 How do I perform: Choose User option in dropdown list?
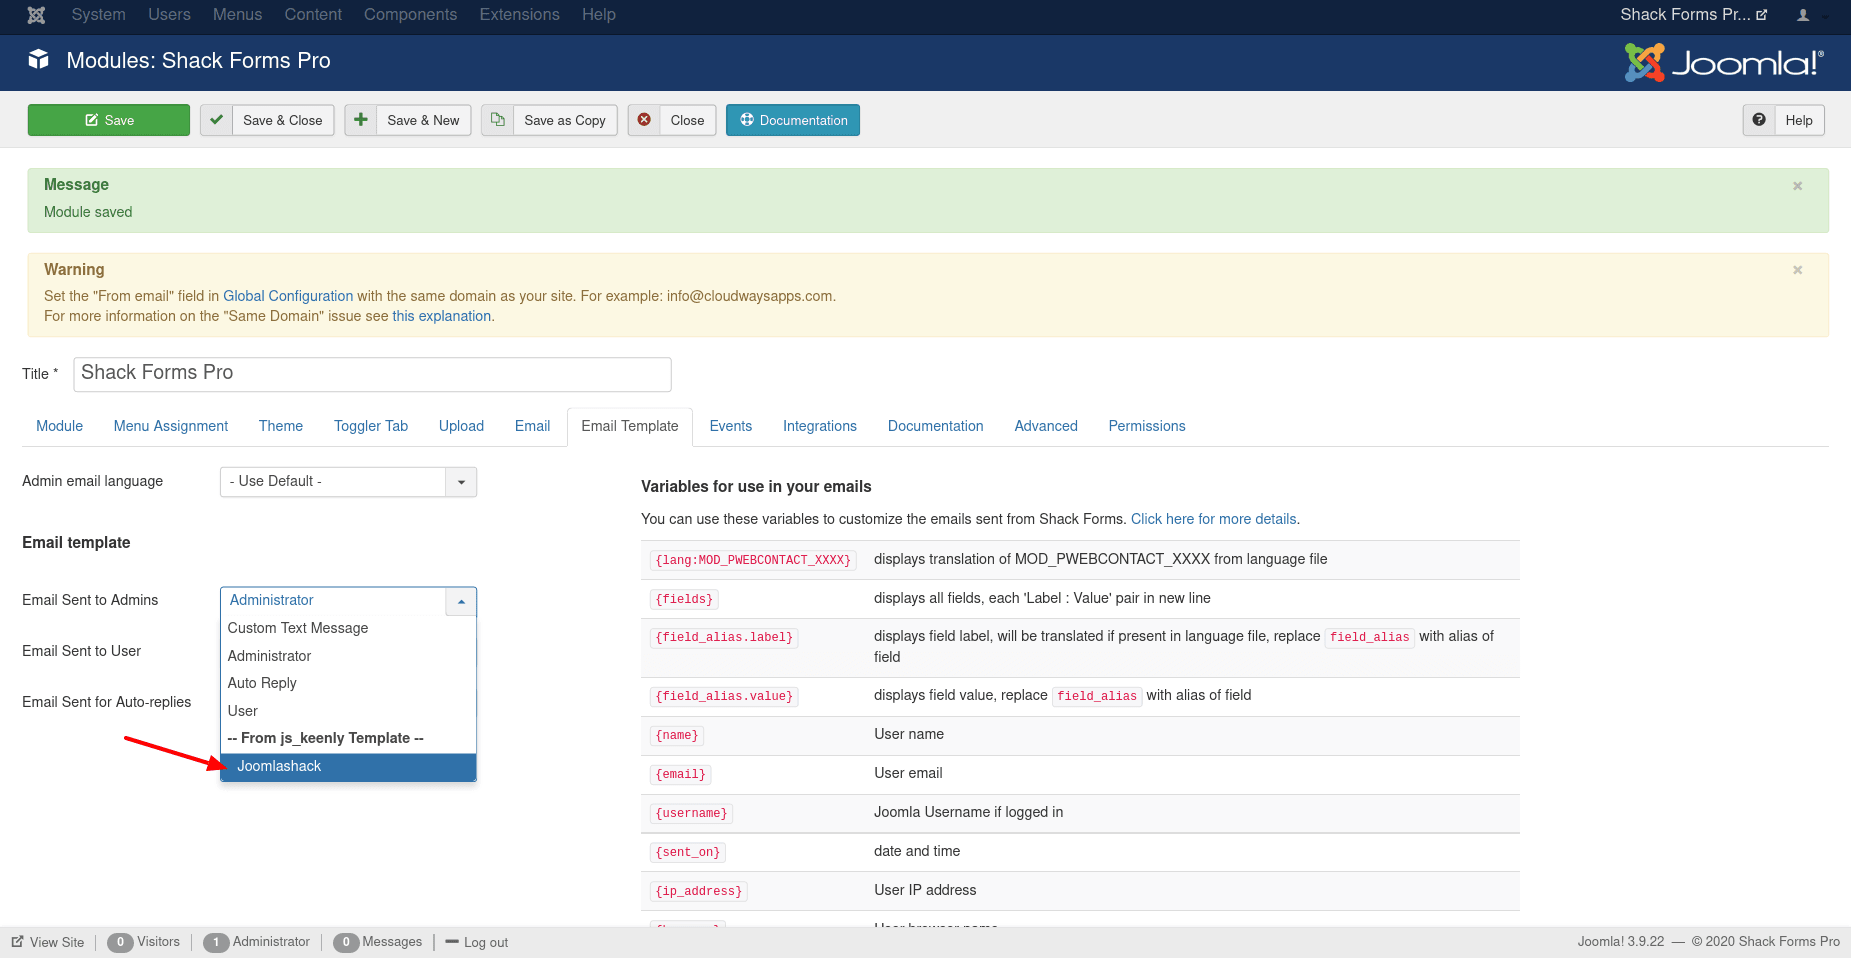click(x=348, y=711)
